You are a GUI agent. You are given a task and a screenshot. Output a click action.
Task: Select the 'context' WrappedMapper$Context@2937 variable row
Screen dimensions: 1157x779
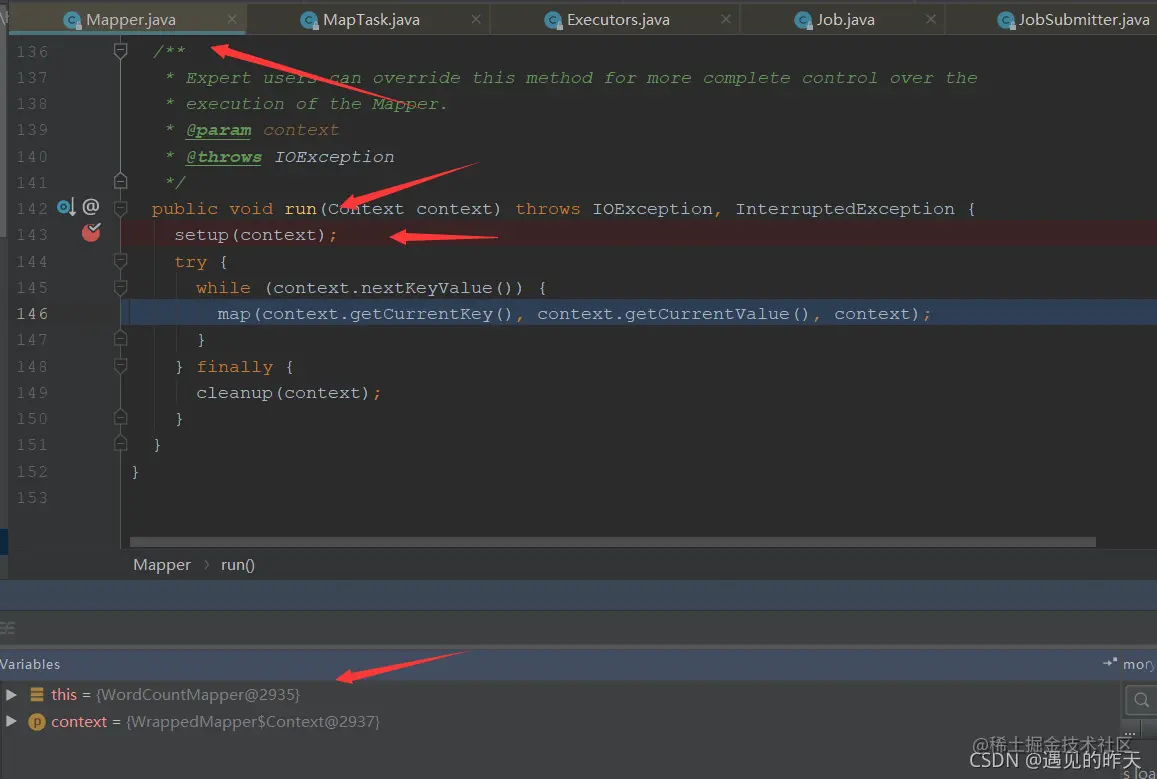click(561, 721)
